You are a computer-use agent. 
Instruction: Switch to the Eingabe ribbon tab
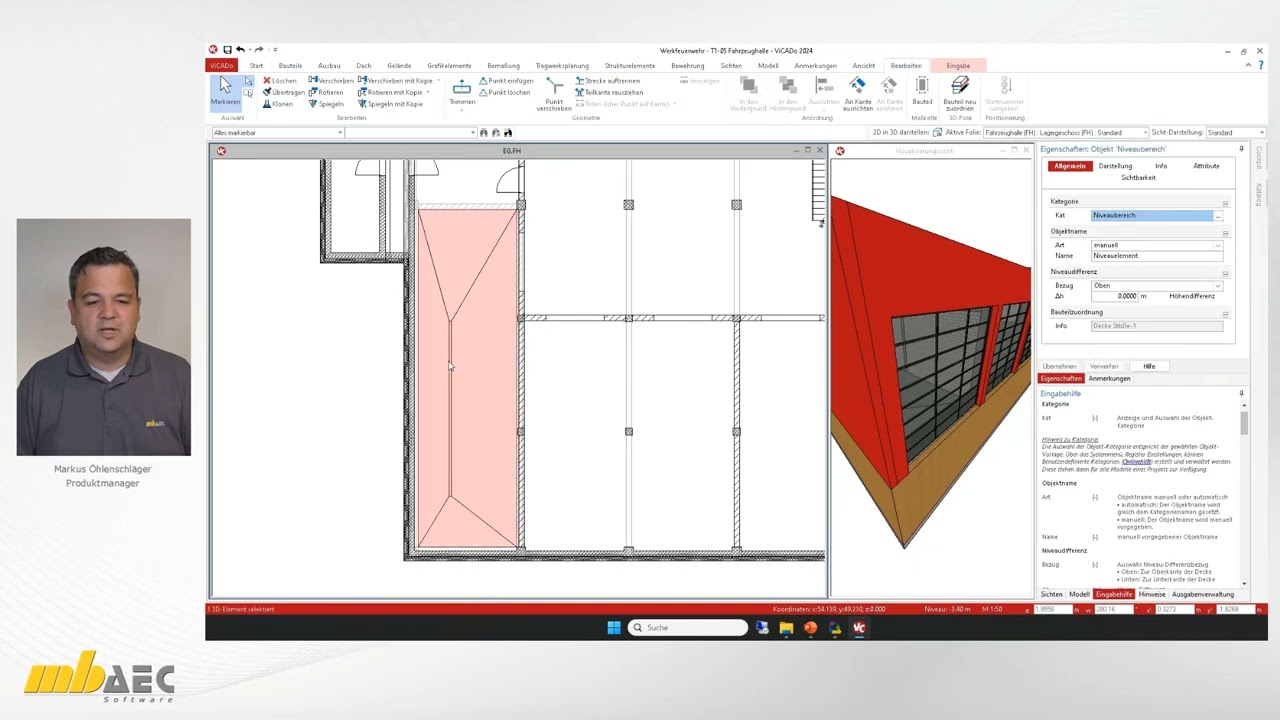pos(958,65)
